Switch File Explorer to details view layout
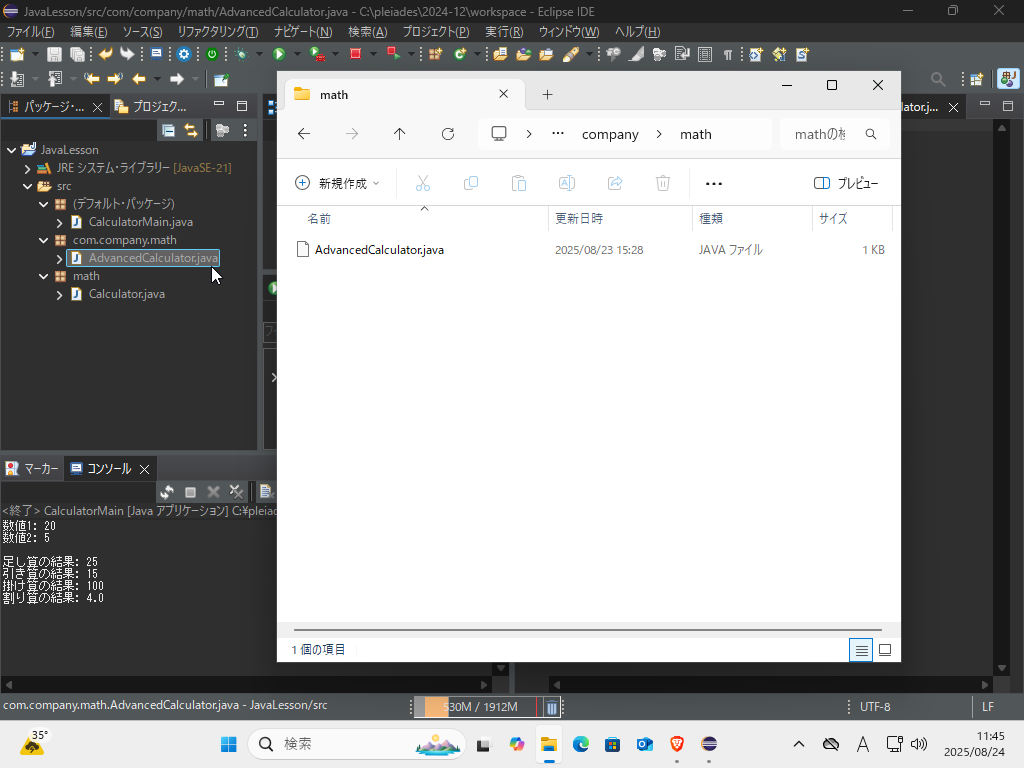Viewport: 1024px width, 768px height. point(861,650)
